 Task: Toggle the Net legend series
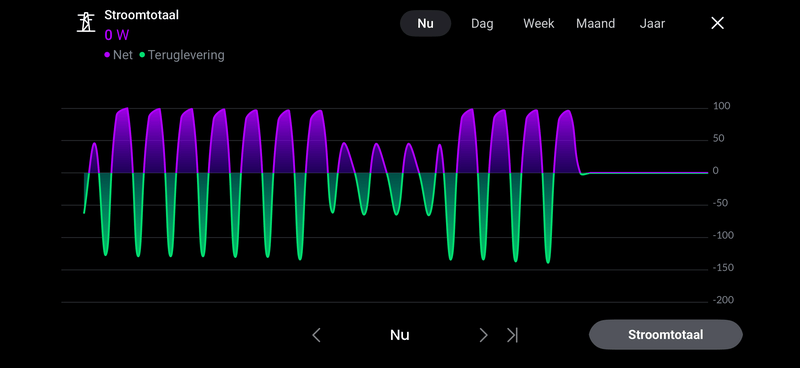pyautogui.click(x=118, y=55)
